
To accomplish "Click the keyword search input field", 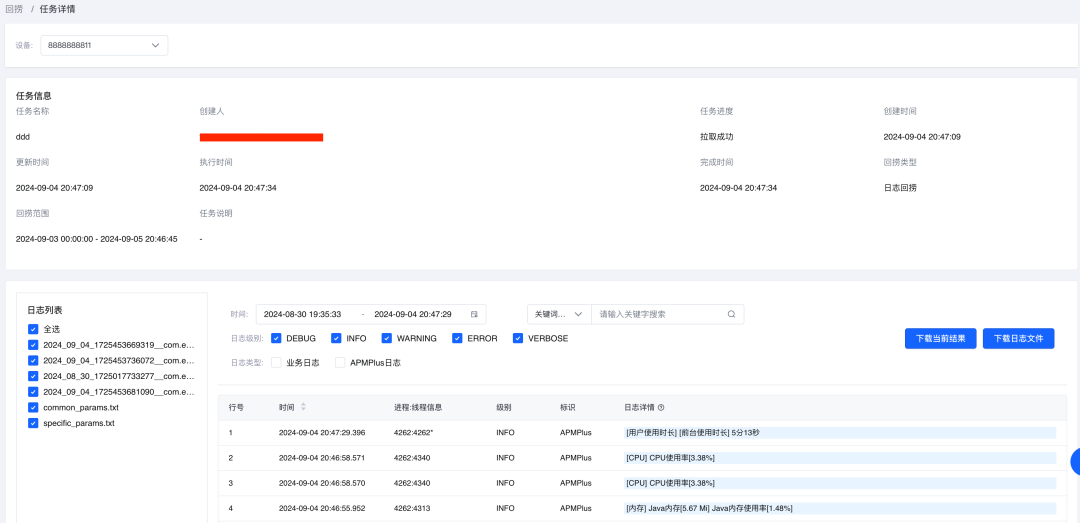I will tap(660, 314).
